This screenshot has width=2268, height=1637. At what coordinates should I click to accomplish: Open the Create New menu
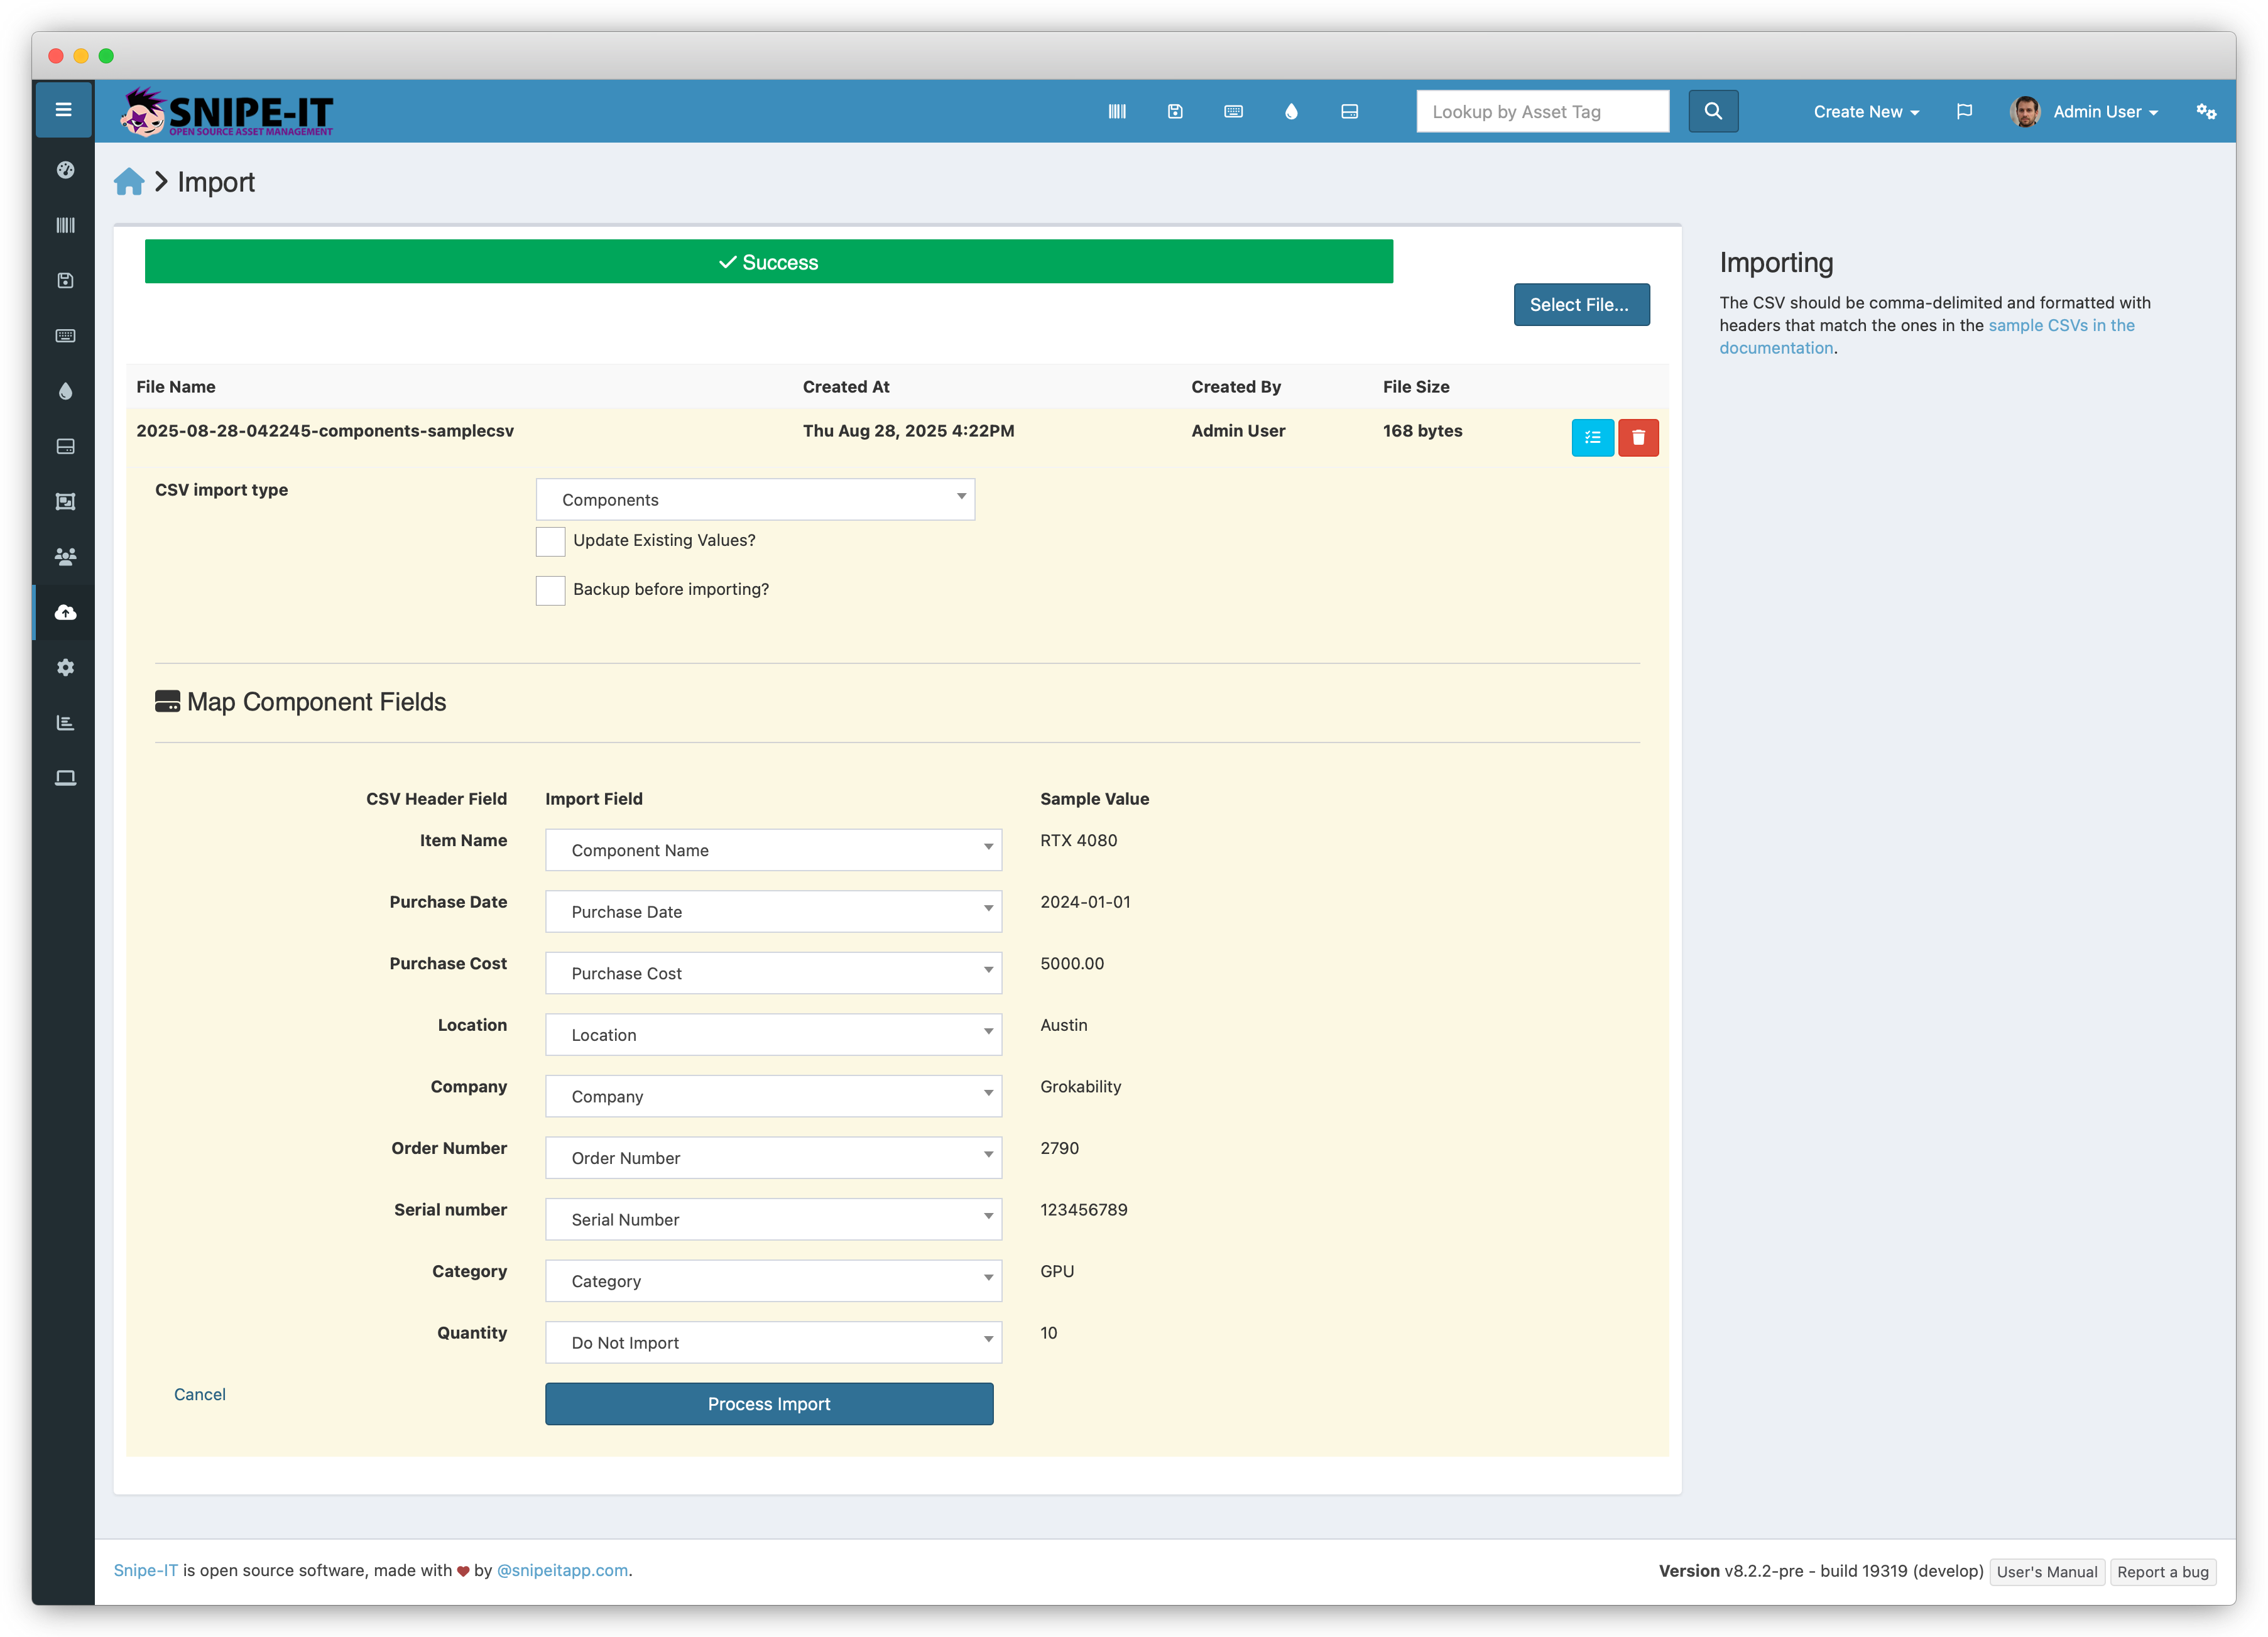(x=1866, y=111)
